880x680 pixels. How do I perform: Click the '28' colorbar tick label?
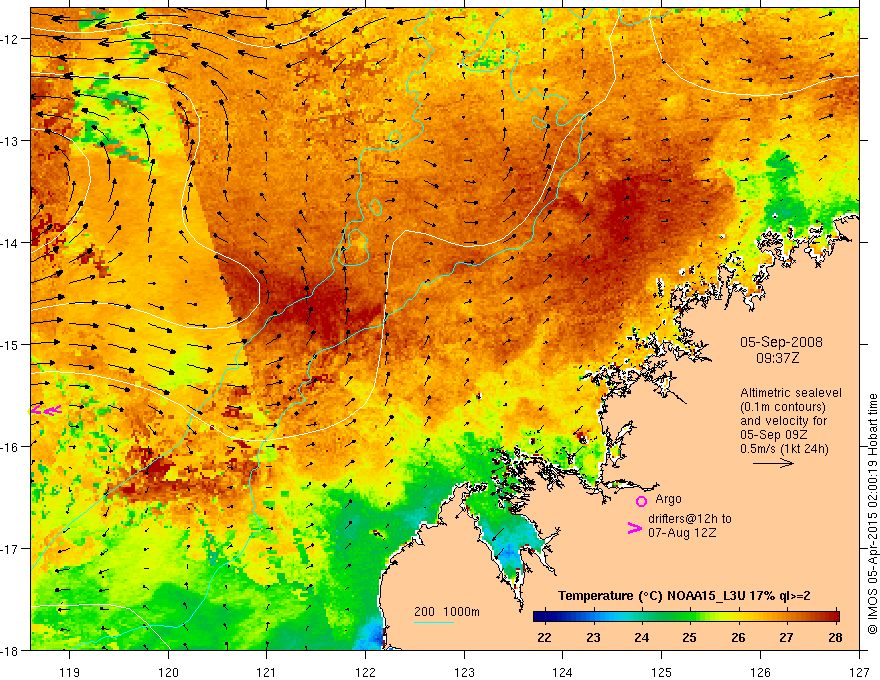835,638
